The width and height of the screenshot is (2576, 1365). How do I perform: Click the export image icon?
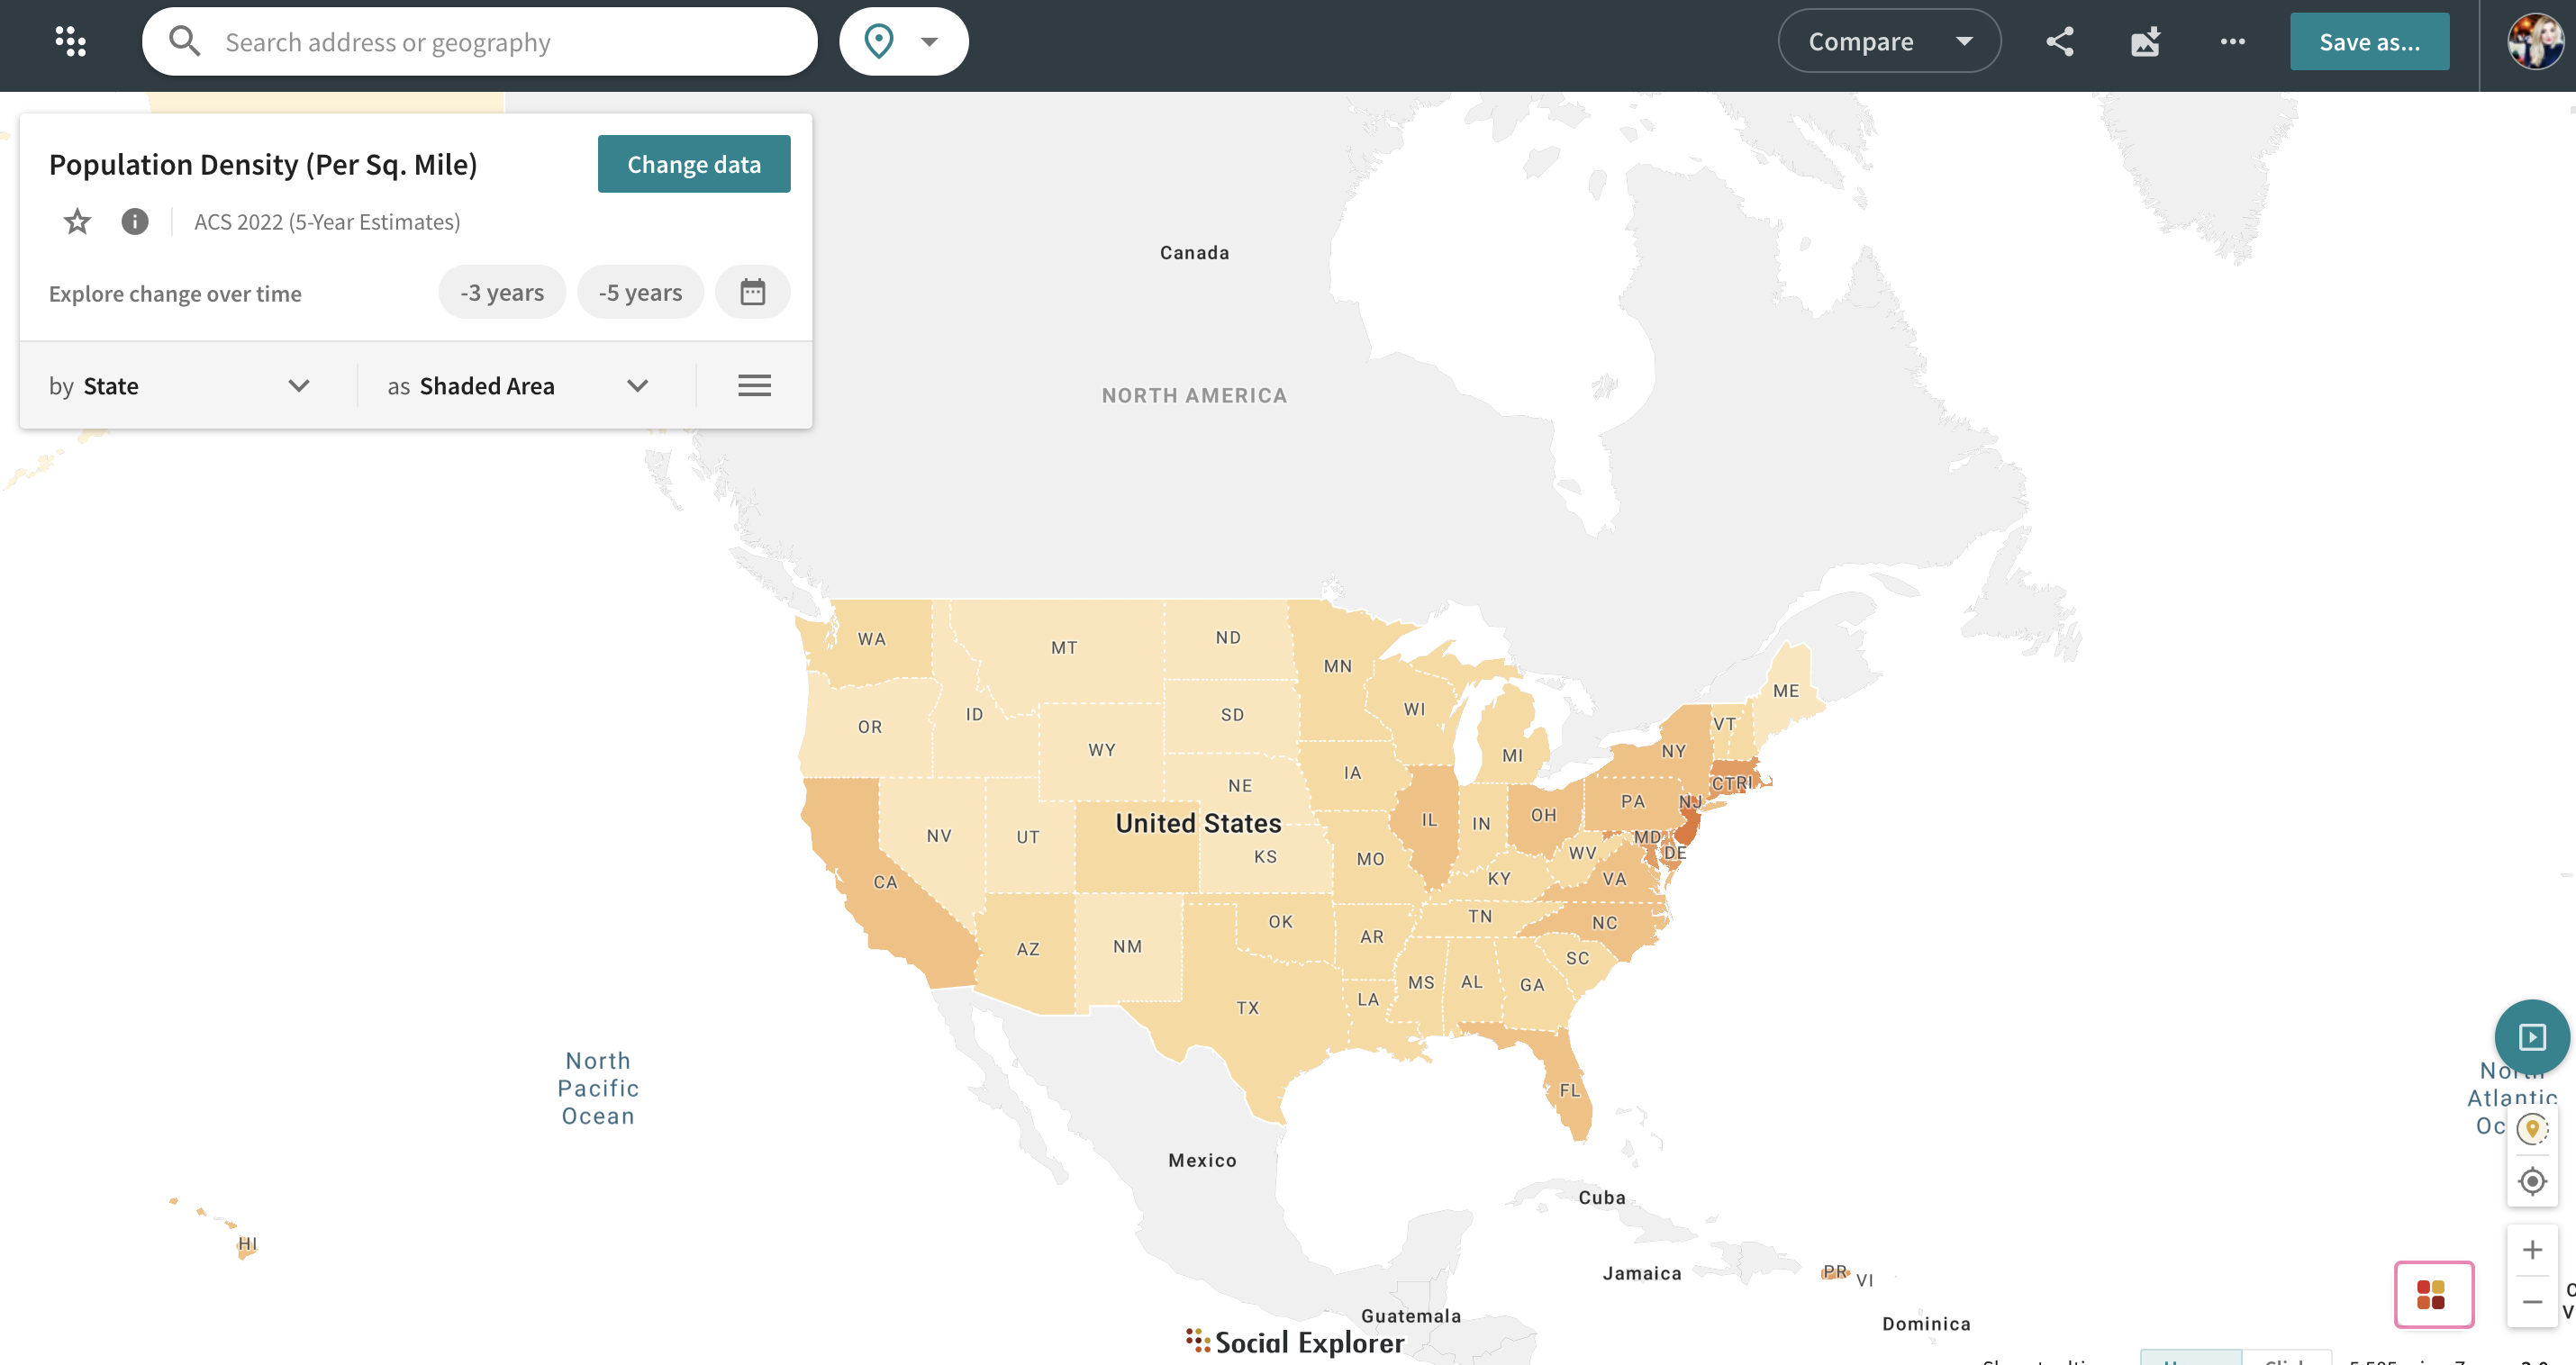pyautogui.click(x=2145, y=41)
